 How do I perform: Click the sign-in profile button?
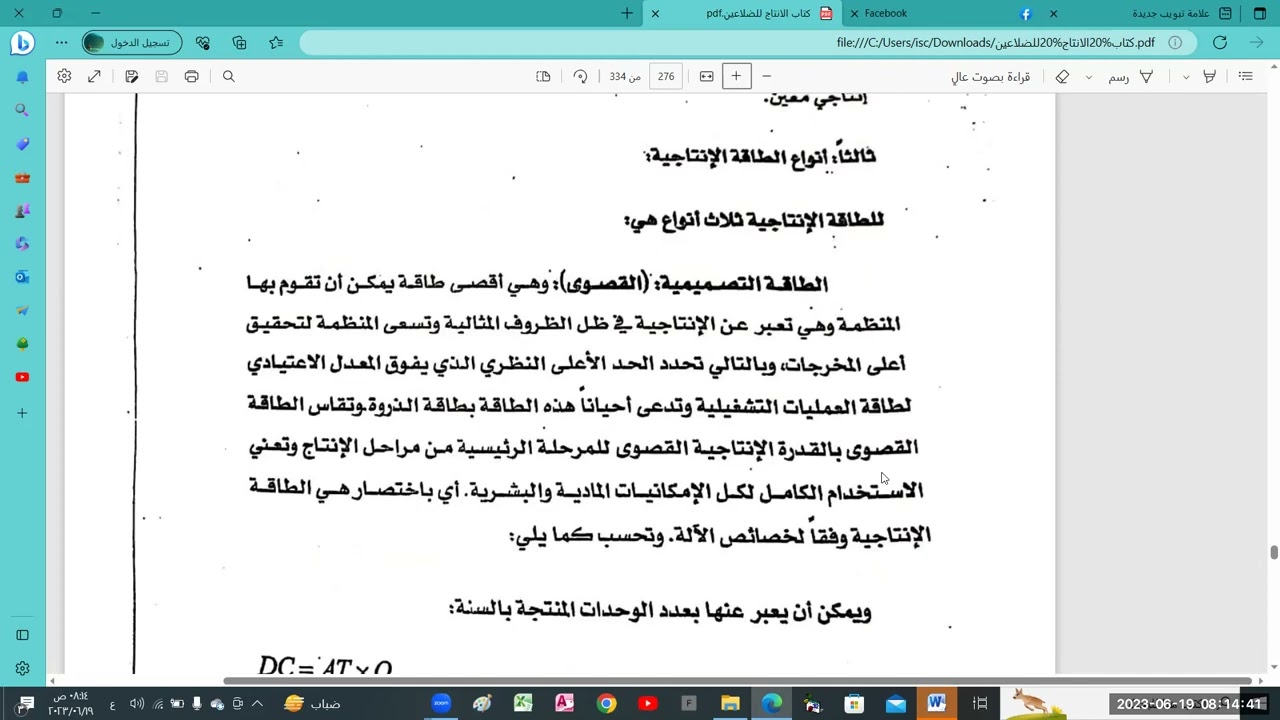click(x=131, y=43)
